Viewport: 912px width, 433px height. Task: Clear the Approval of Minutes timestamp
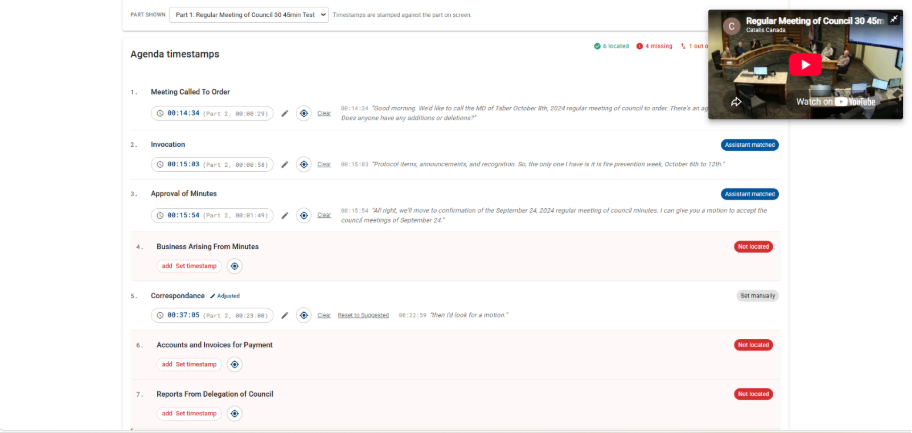[x=324, y=215]
